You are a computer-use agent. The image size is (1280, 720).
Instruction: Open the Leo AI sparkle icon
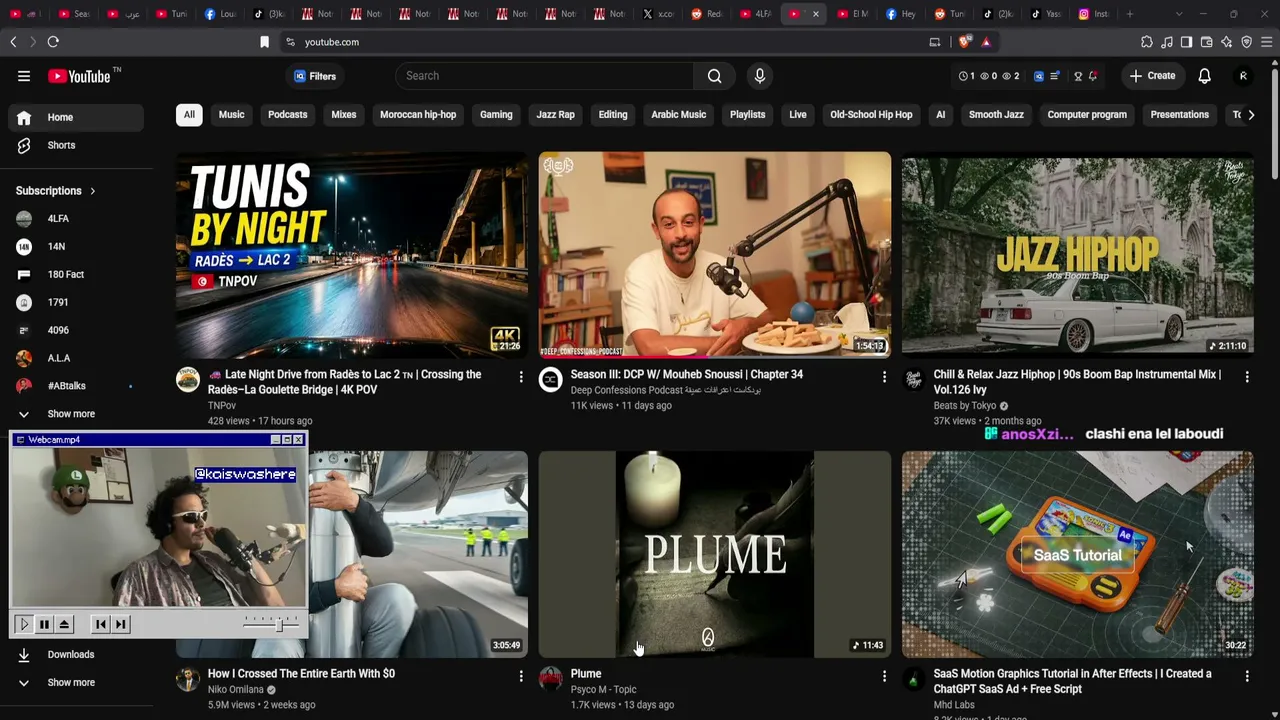(x=1227, y=42)
